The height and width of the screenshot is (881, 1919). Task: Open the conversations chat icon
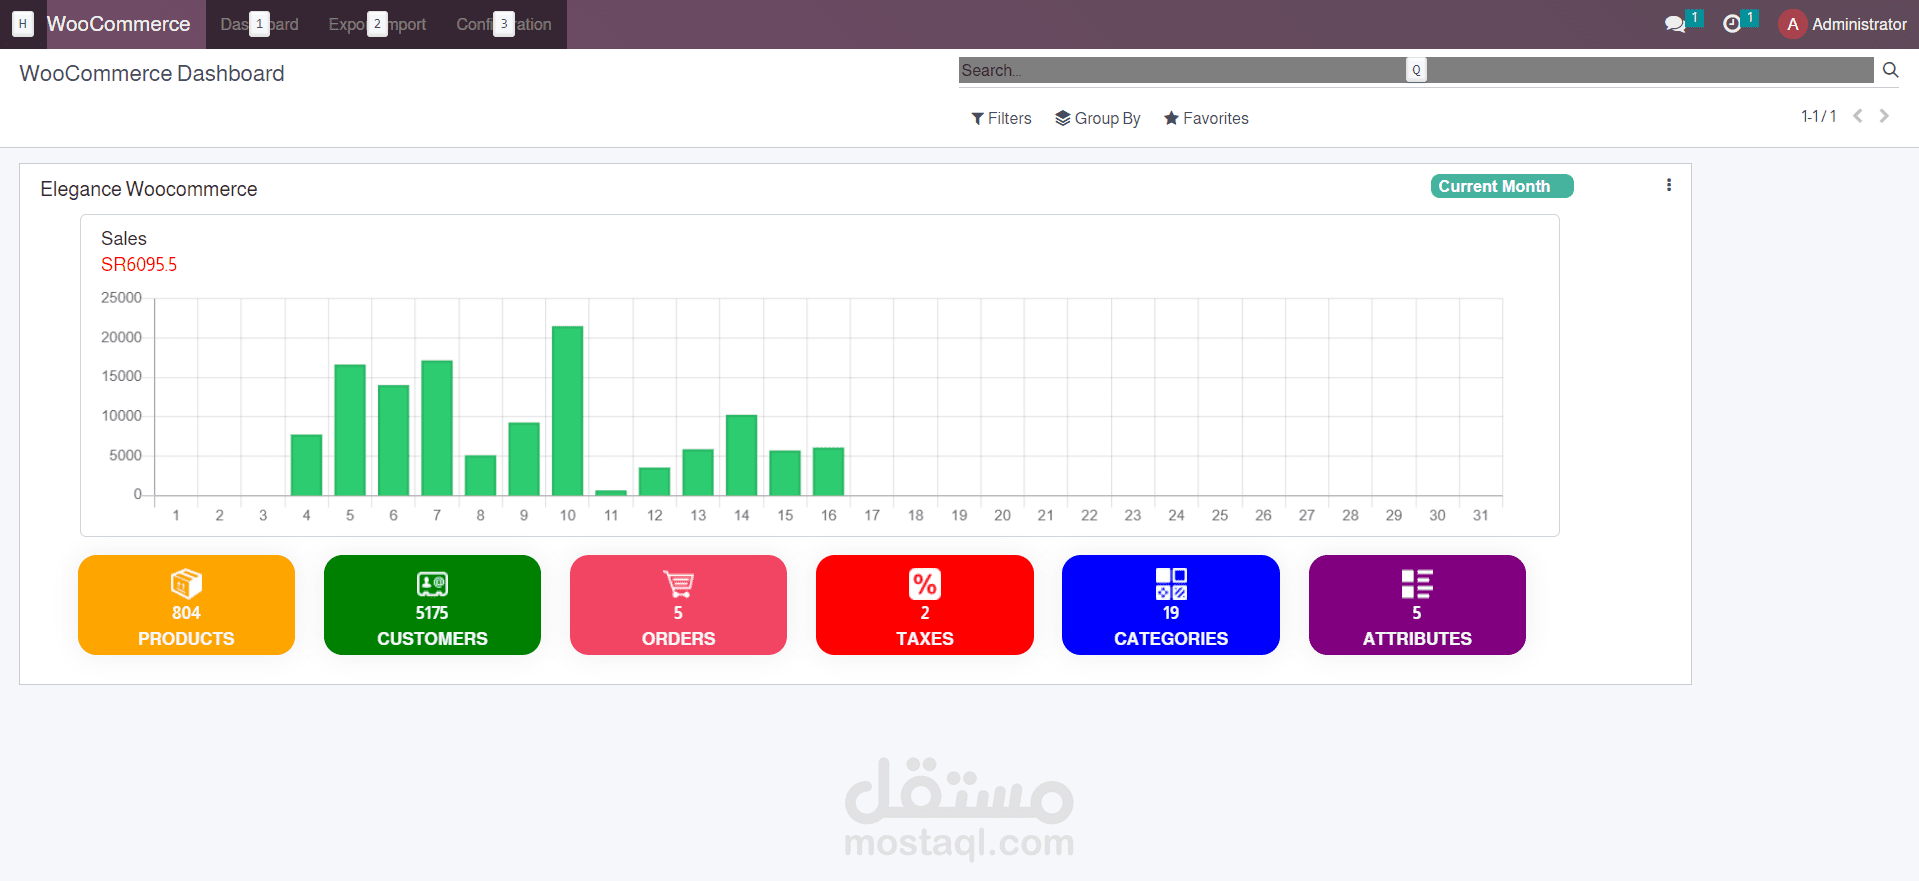pos(1675,24)
